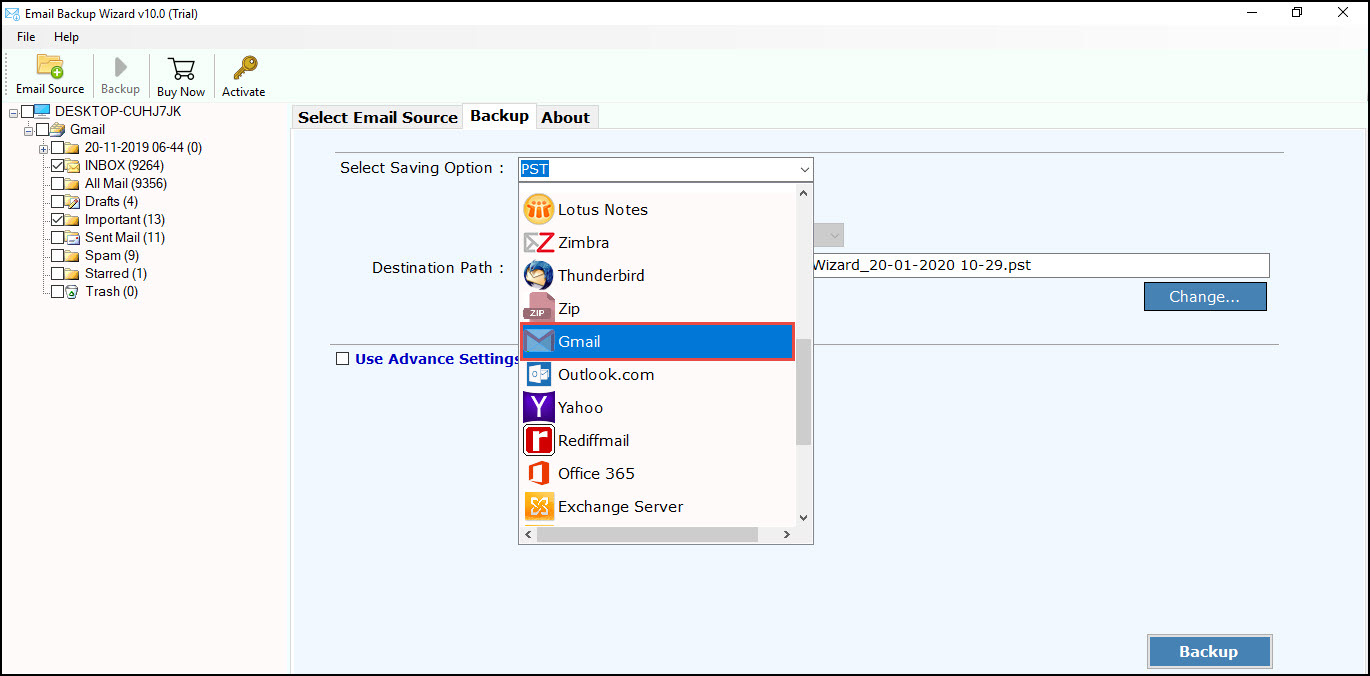Click the All Mail folder icon
This screenshot has width=1370, height=676.
[73, 183]
